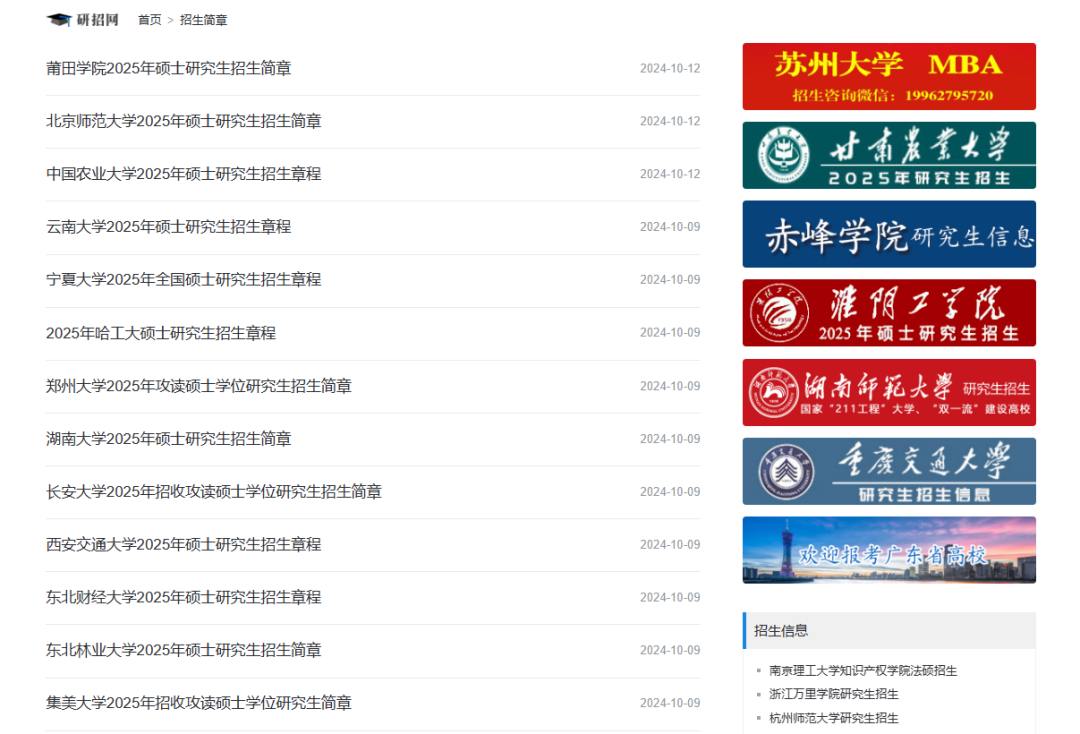This screenshot has width=1080, height=734.
Task: Open 杭州师范大学研究生招生 link
Action: point(833,718)
